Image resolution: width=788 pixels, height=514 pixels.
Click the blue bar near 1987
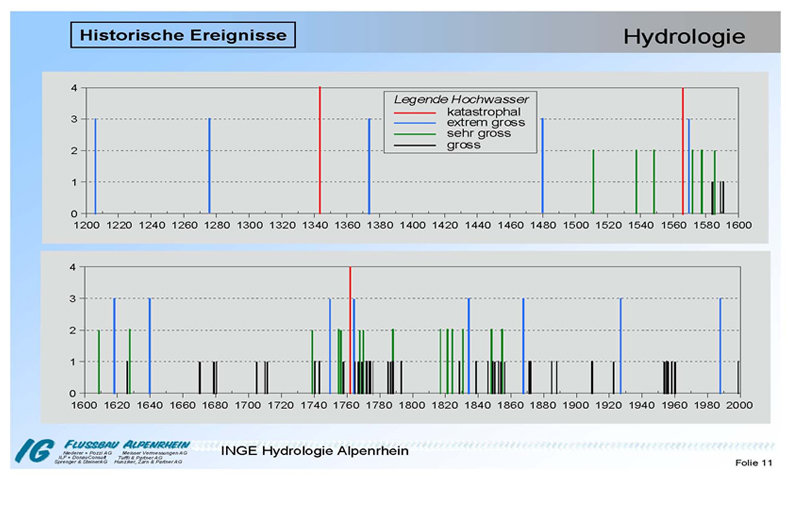[x=720, y=345]
